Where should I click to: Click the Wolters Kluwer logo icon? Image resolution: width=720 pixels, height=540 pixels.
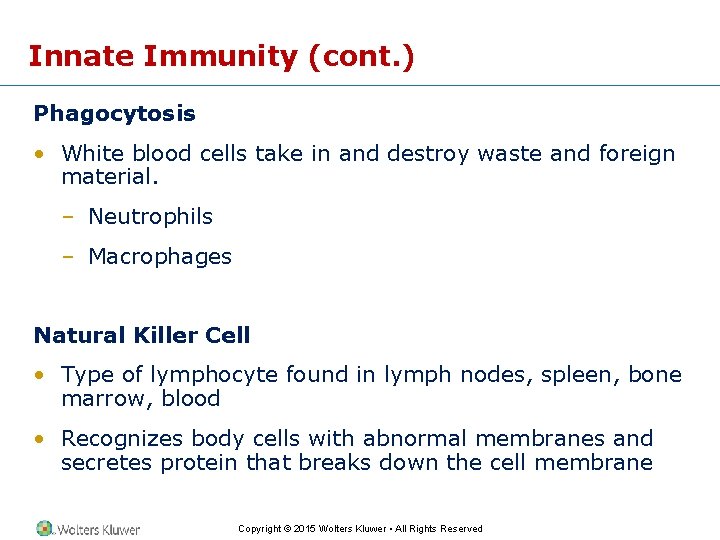pos(44,529)
